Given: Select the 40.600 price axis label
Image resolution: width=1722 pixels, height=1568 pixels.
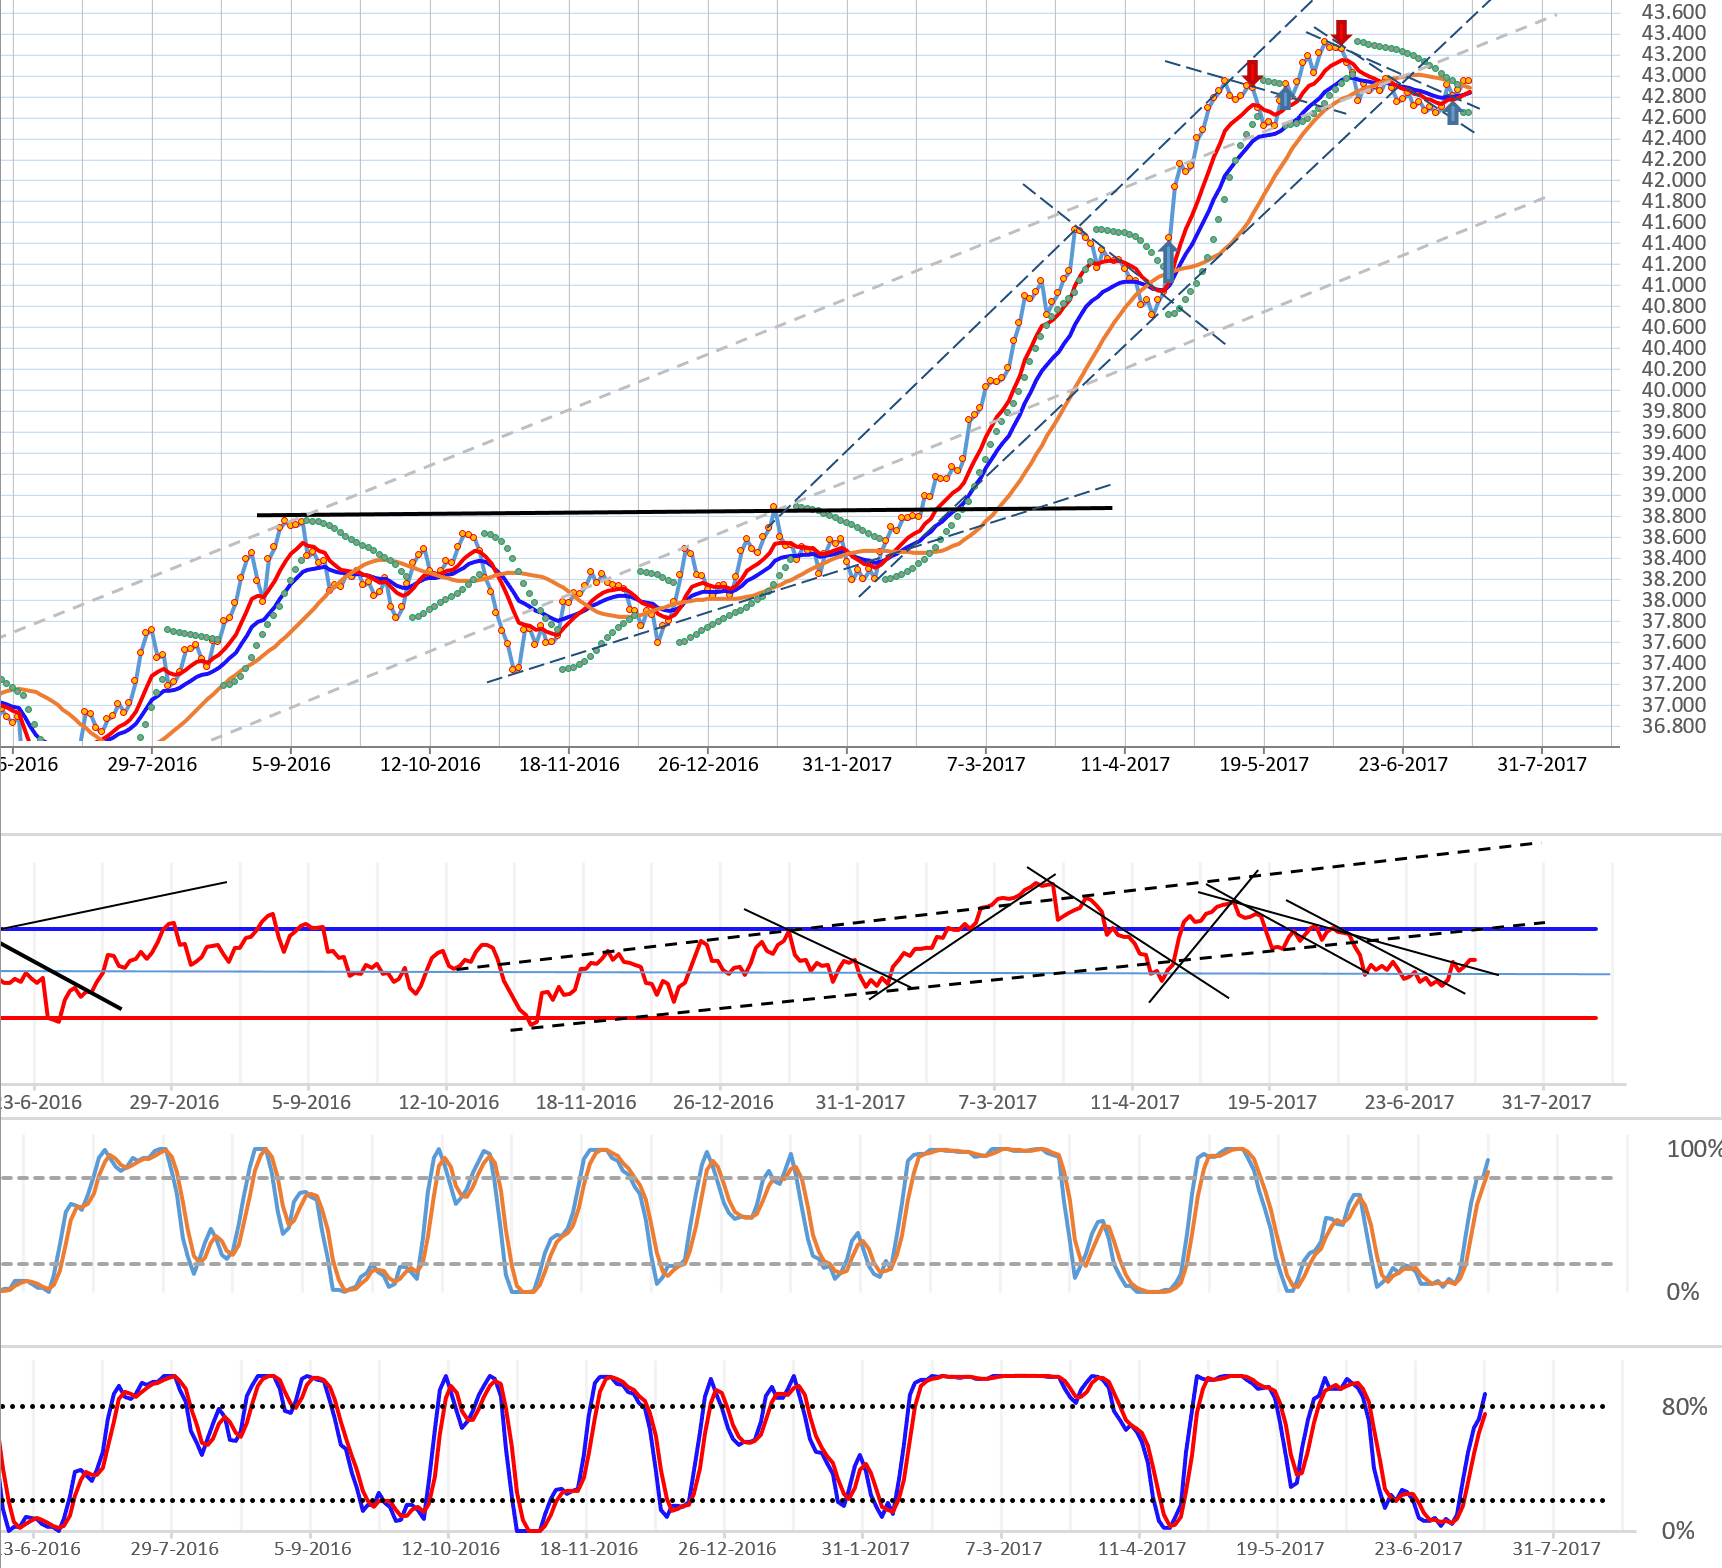Looking at the screenshot, I should click(x=1674, y=327).
